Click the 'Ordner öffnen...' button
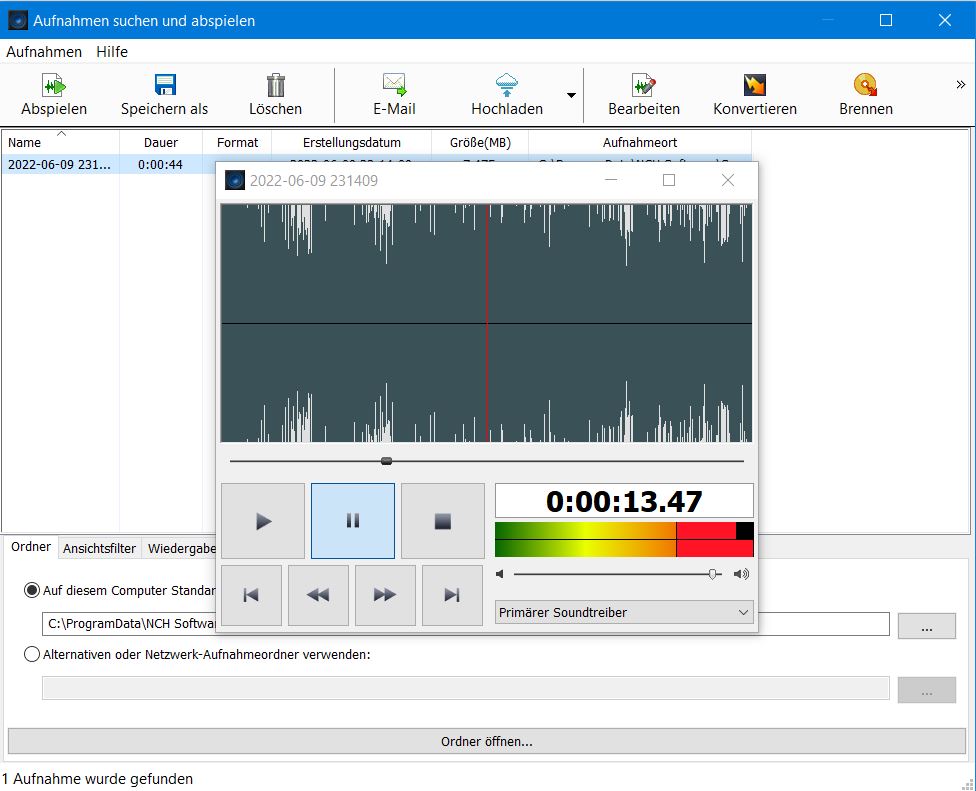976x791 pixels. click(x=487, y=741)
